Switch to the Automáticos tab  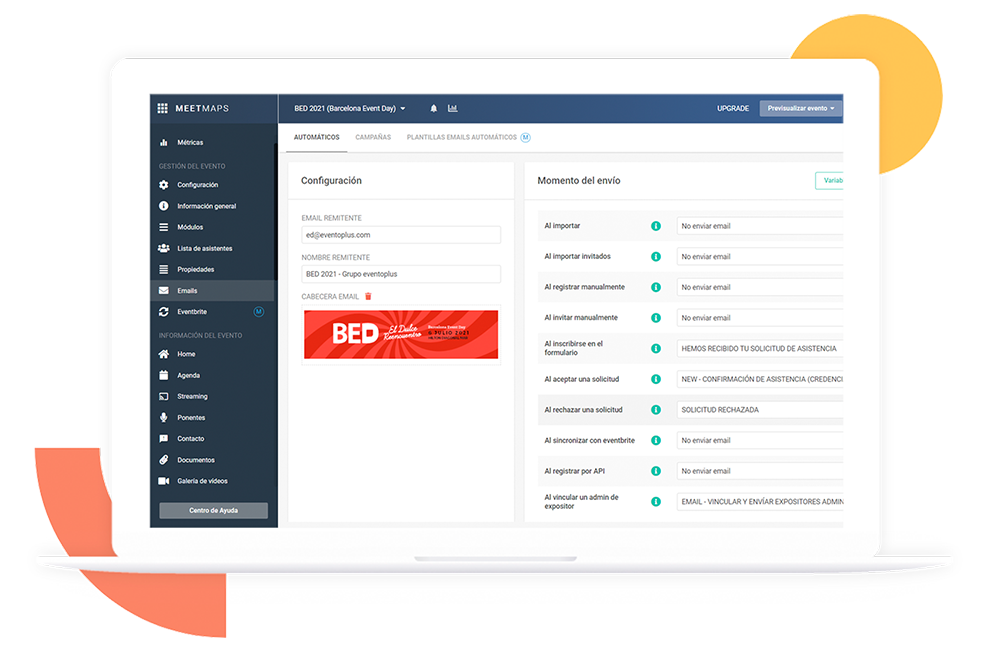[316, 137]
